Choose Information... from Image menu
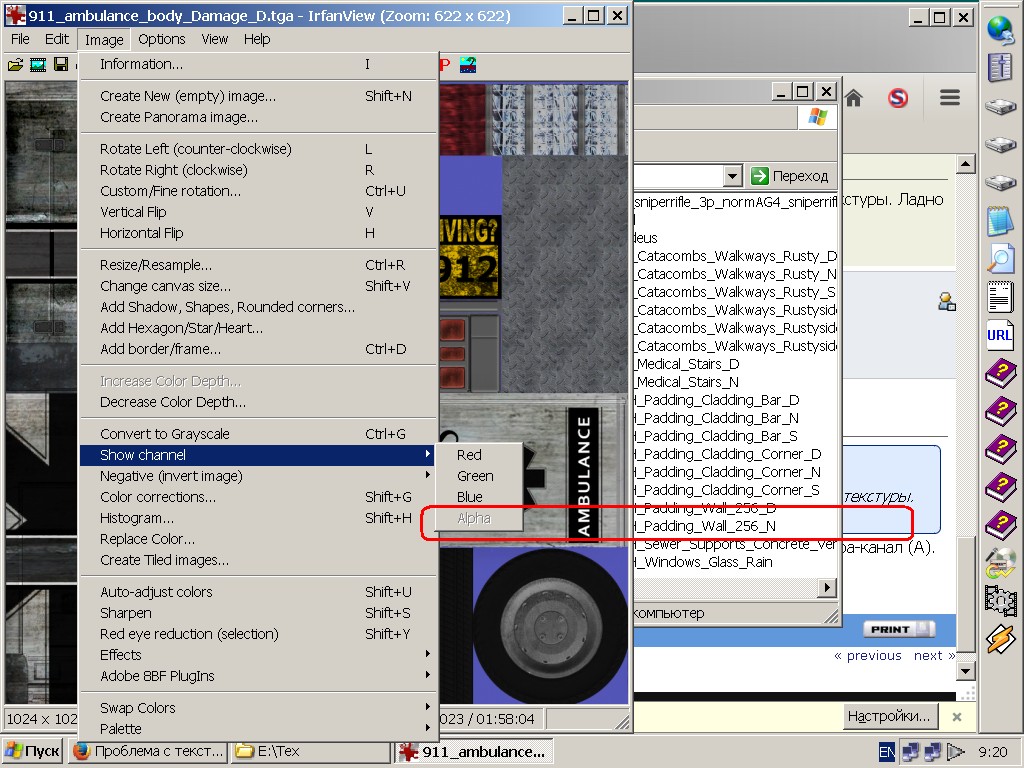1024x768 pixels. (259, 64)
